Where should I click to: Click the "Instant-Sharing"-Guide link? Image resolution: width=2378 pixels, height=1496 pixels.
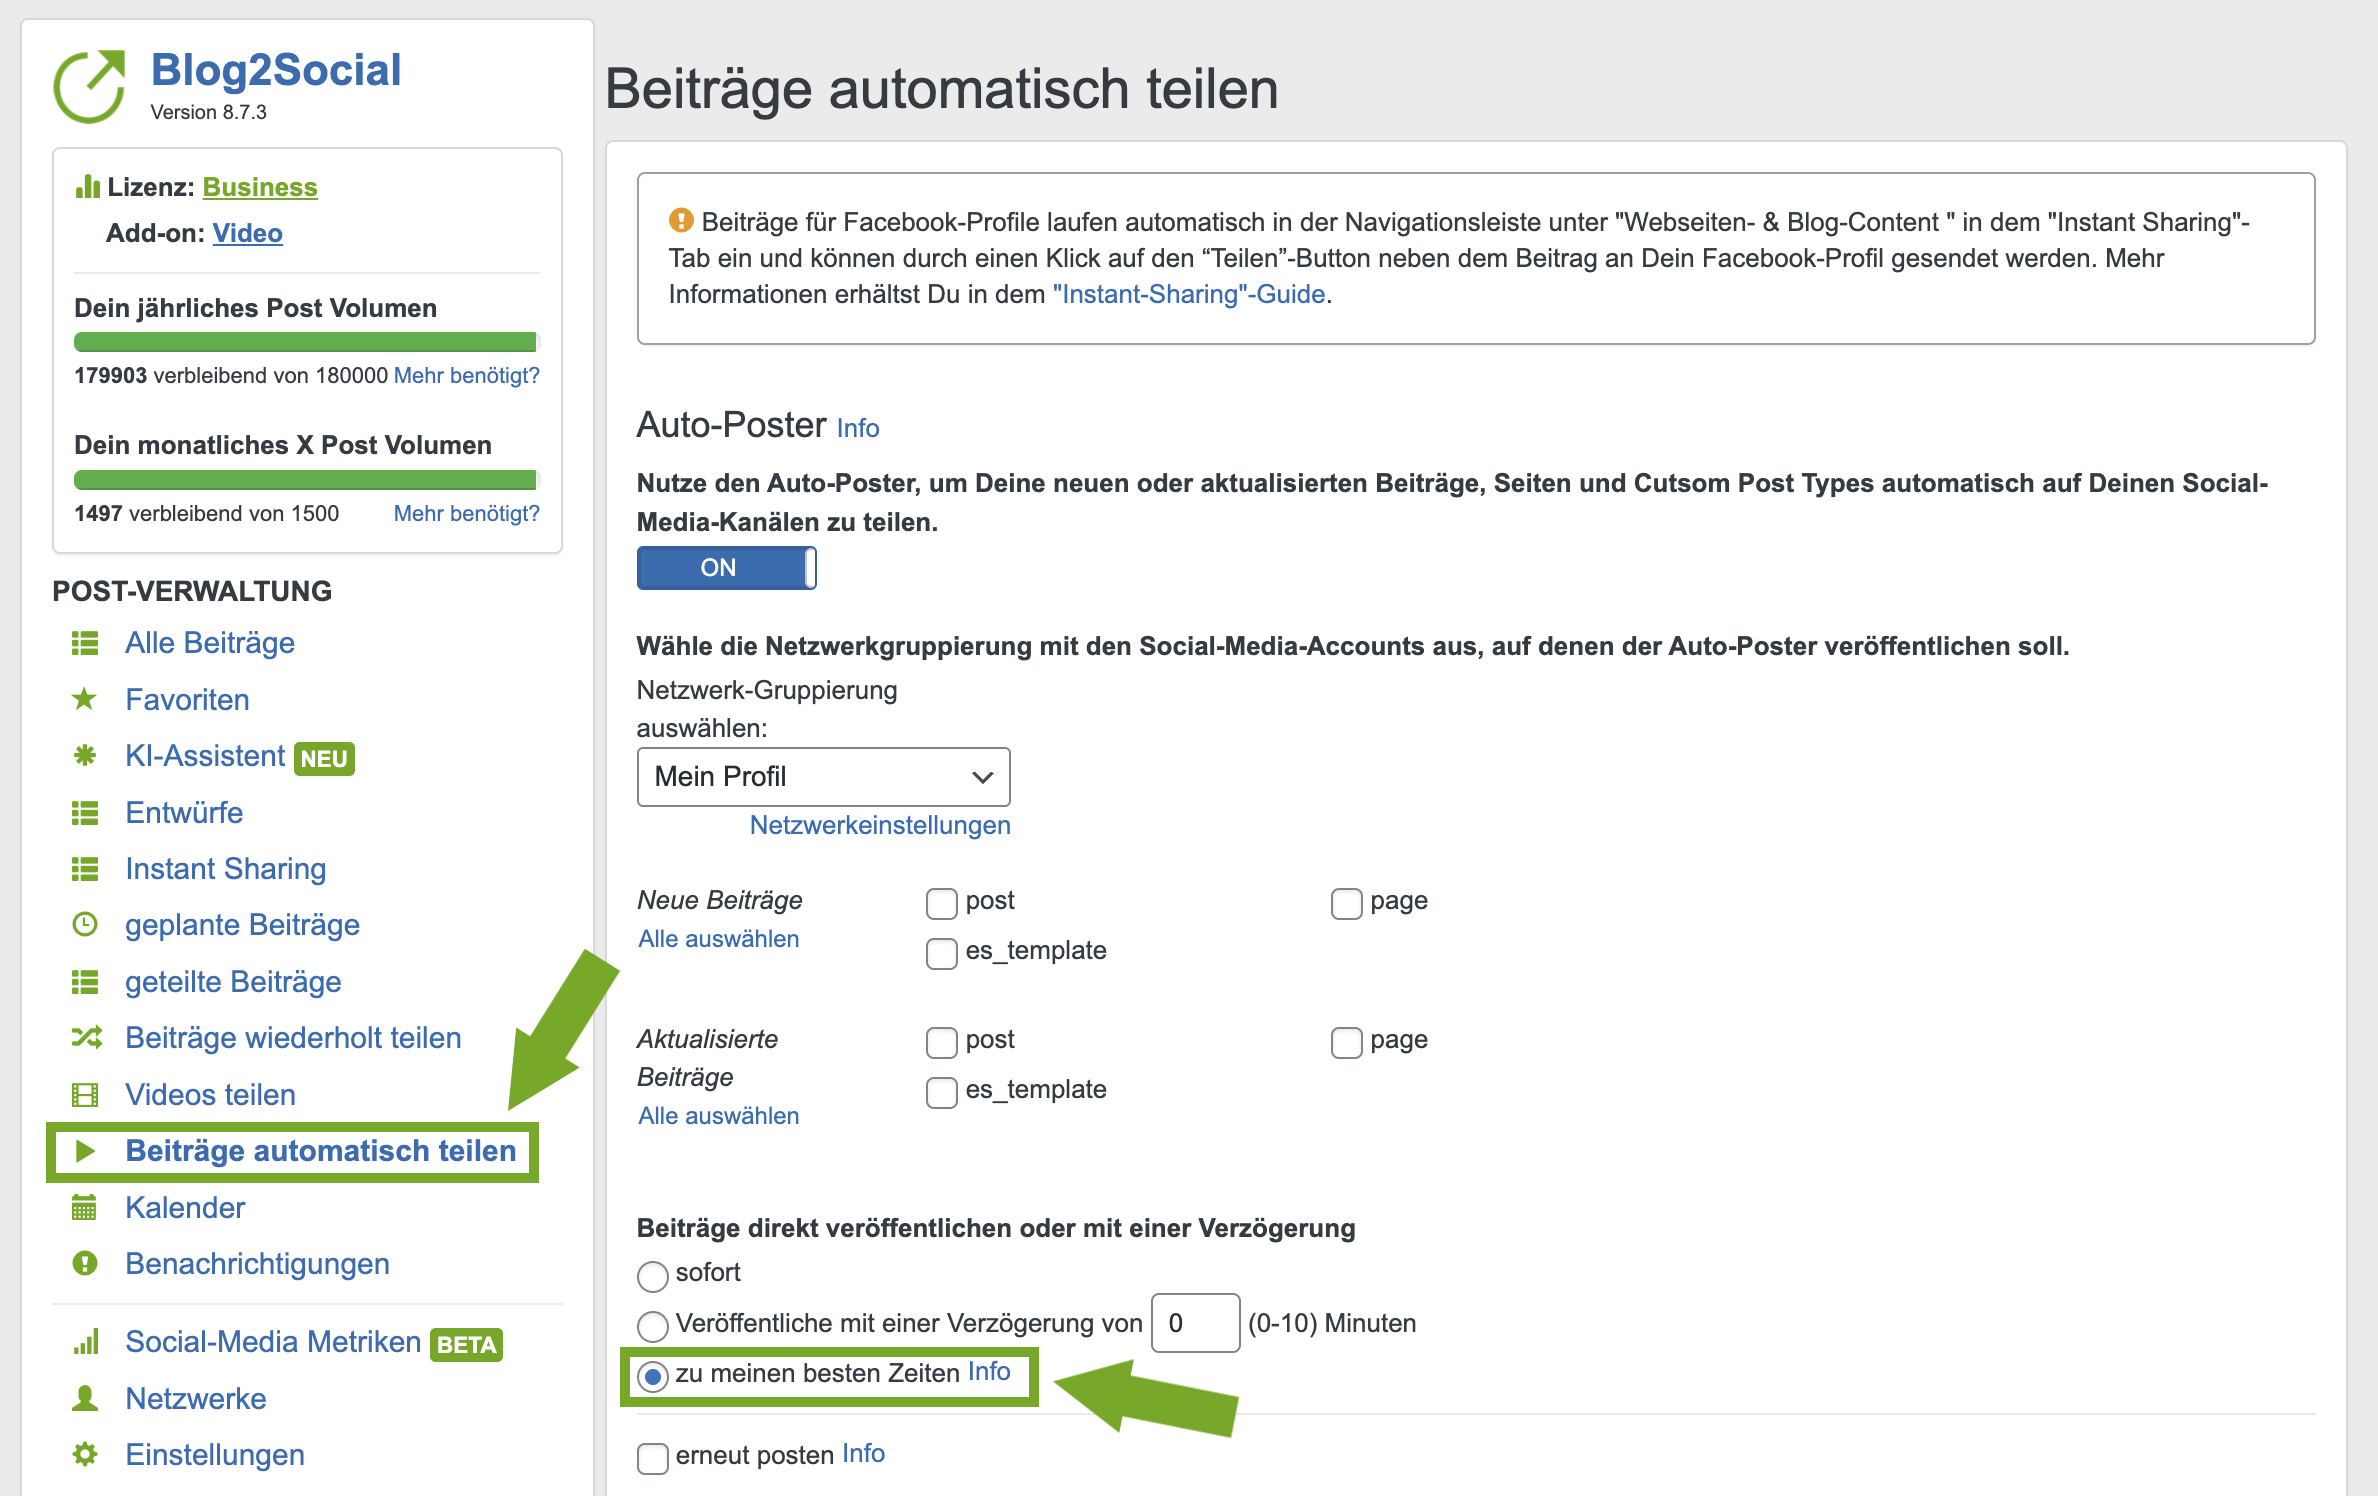pos(1191,295)
